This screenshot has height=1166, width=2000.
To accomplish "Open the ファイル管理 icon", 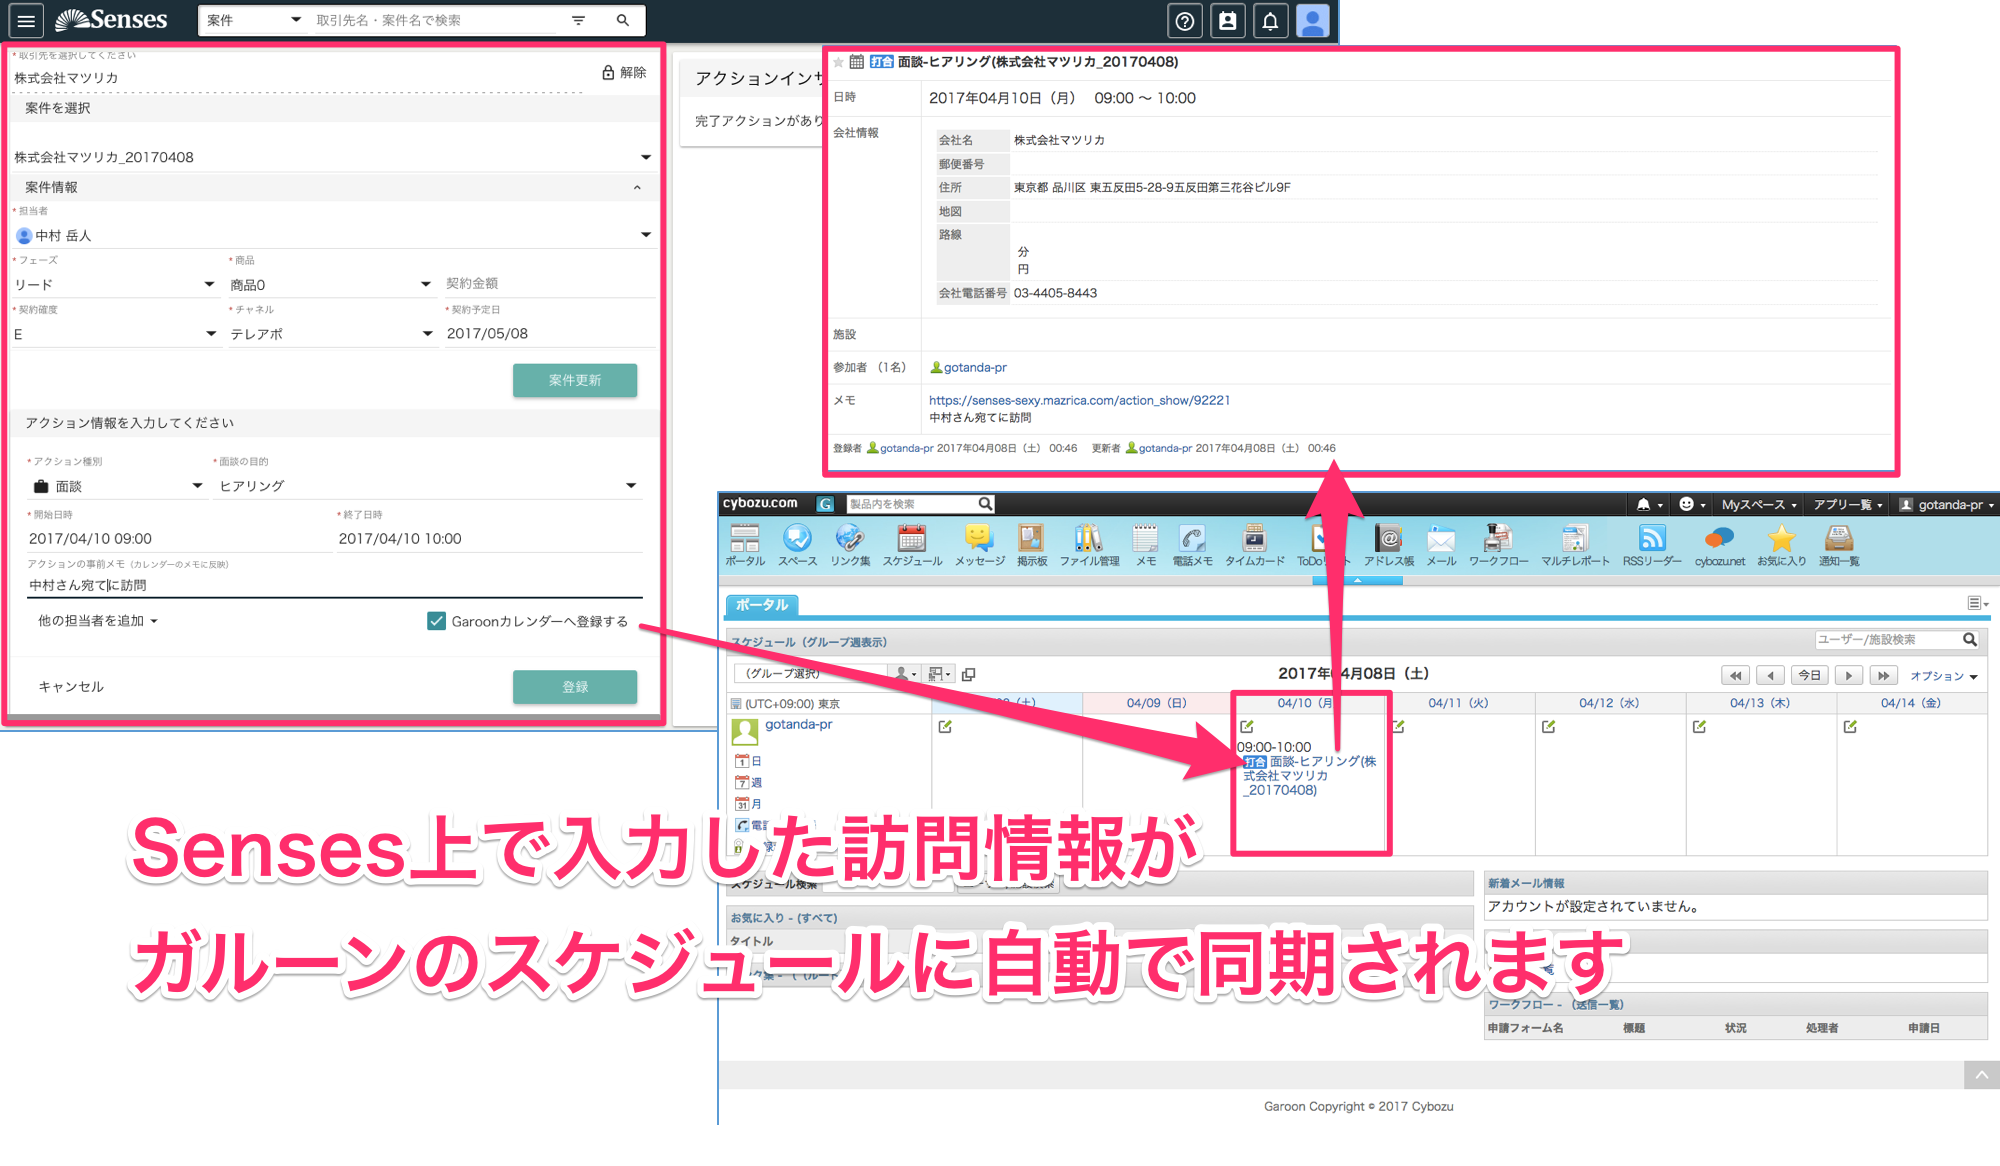I will click(x=1089, y=546).
